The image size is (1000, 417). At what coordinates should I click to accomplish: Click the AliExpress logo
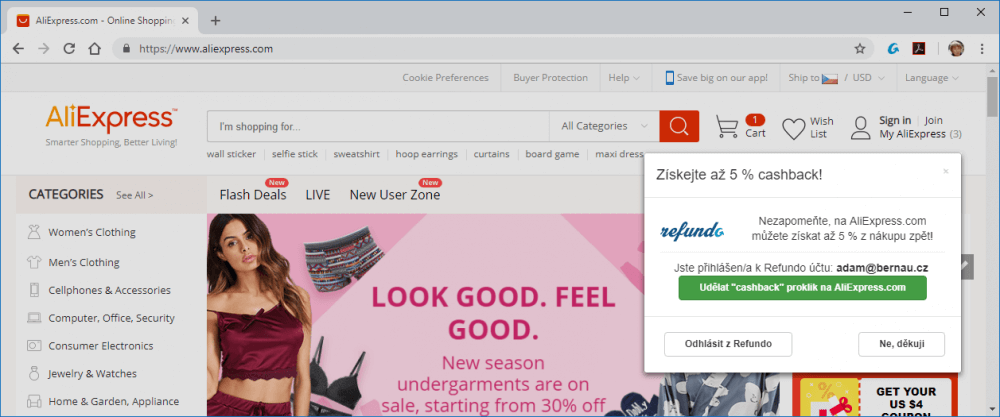click(x=112, y=121)
